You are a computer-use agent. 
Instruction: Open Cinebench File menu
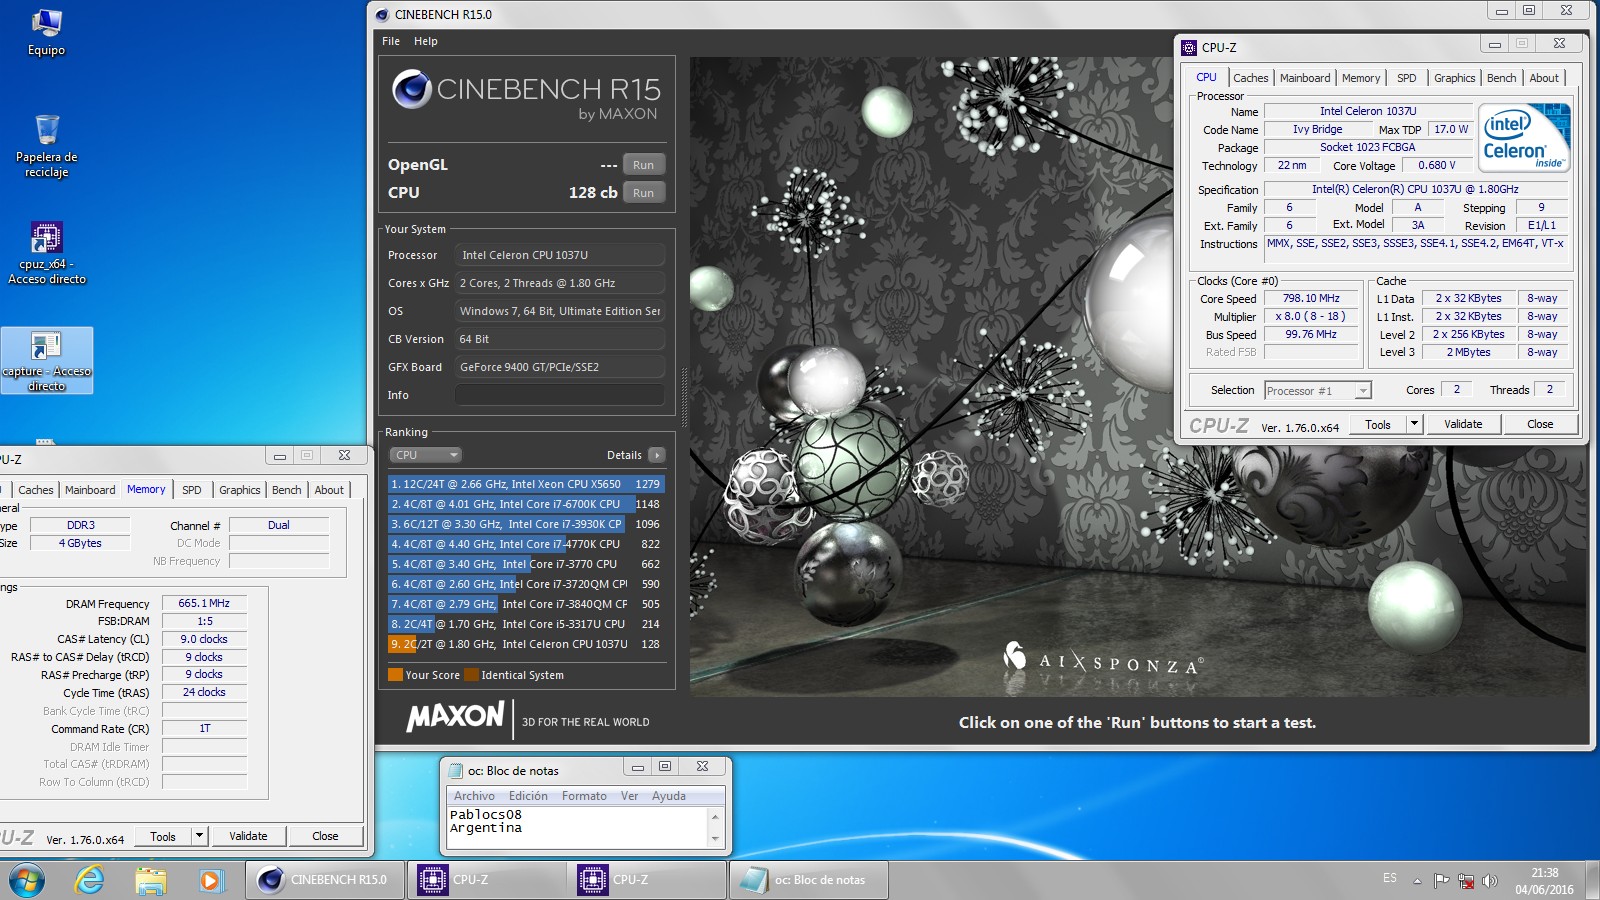391,41
